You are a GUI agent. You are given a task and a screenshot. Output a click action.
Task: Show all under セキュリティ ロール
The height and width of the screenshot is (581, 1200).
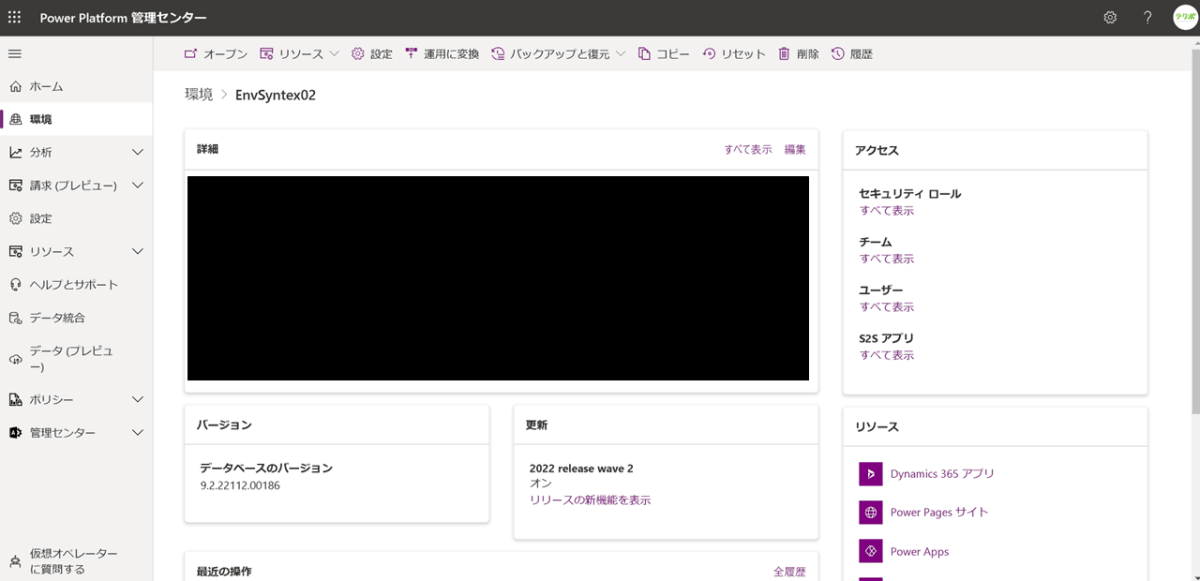point(887,211)
